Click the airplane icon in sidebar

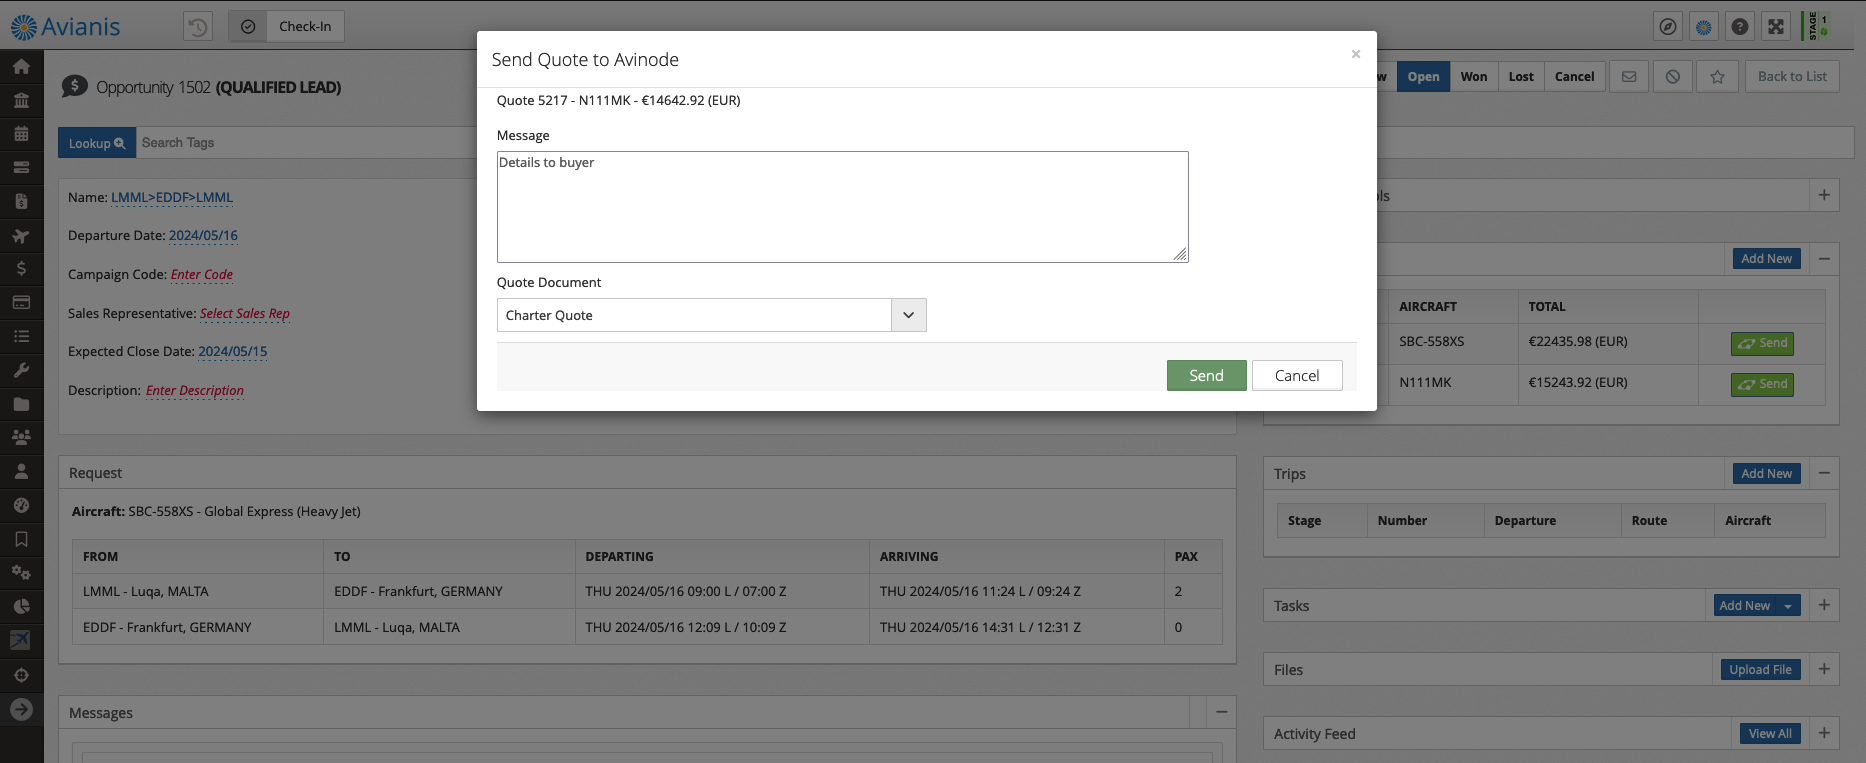21,236
